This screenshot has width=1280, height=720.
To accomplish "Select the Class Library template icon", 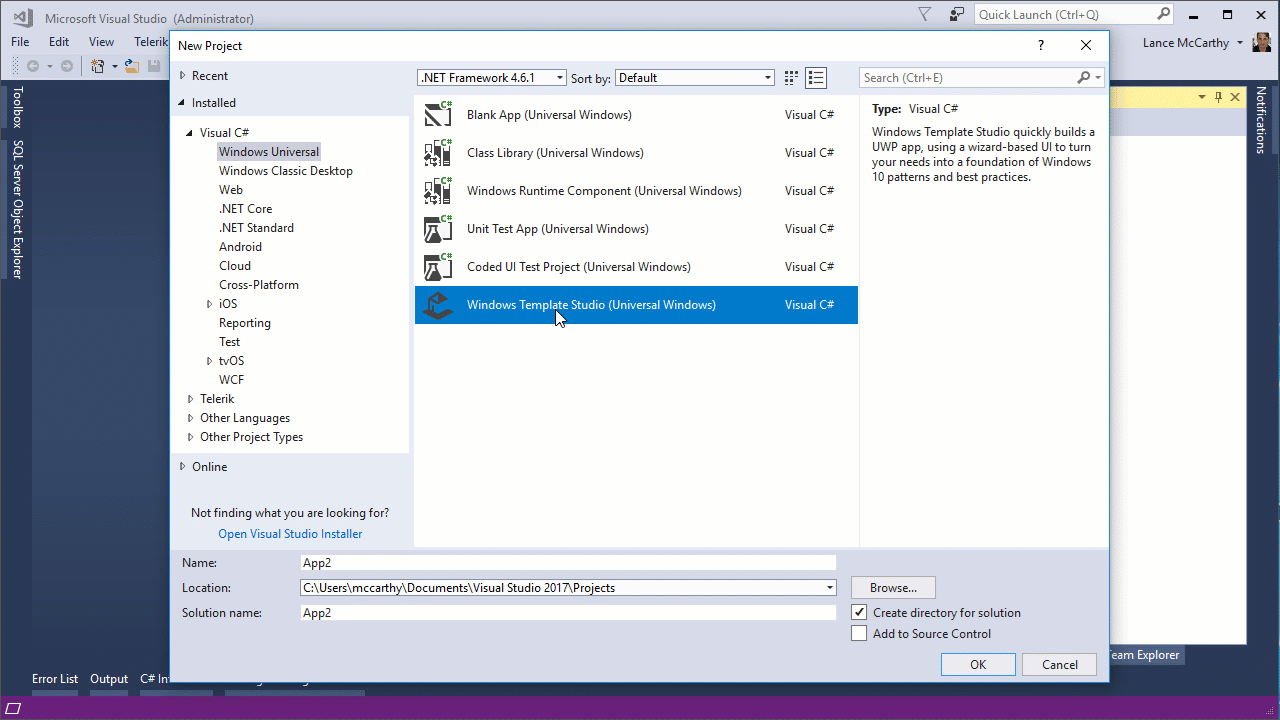I will 438,153.
